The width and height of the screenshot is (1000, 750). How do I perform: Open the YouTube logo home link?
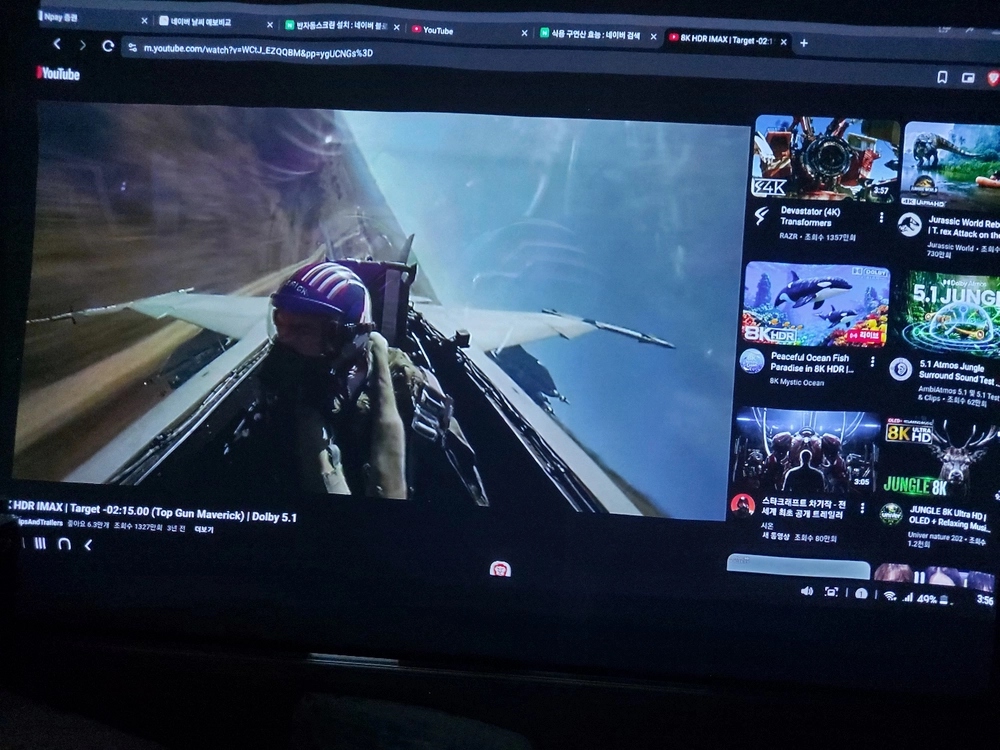pos(59,73)
